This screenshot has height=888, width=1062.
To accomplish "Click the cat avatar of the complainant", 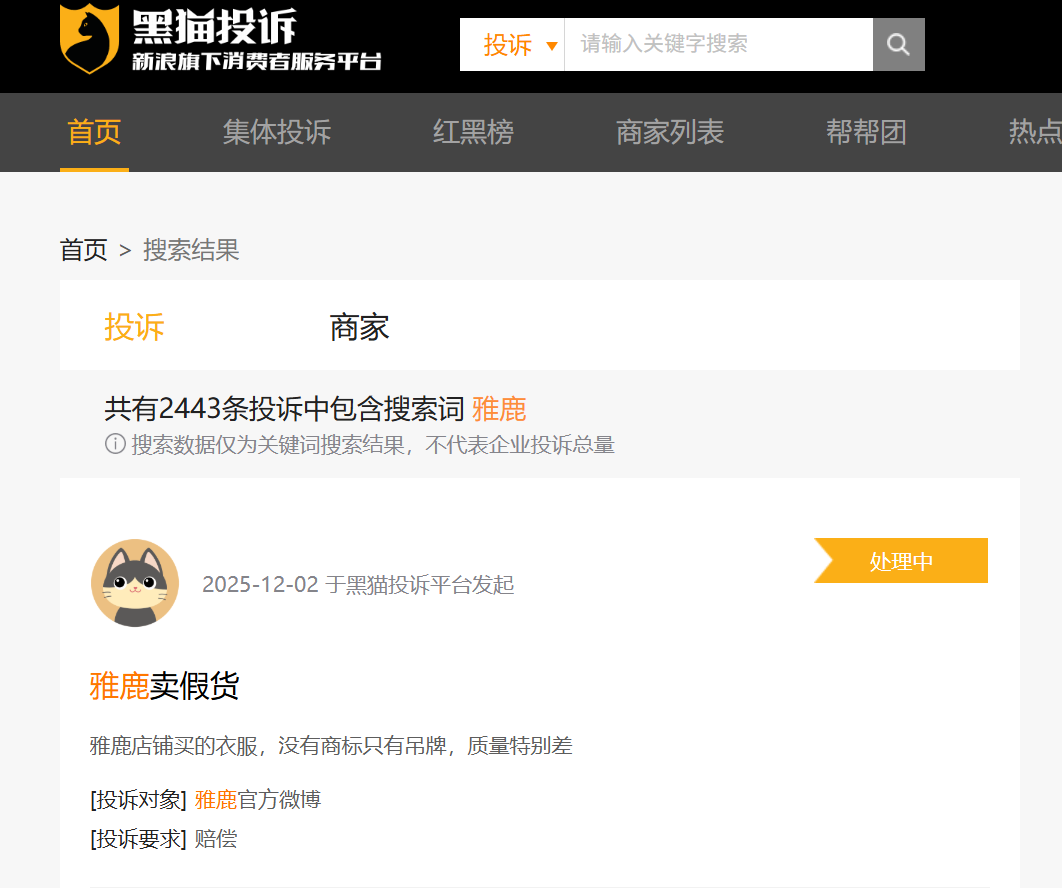I will click(x=135, y=583).
